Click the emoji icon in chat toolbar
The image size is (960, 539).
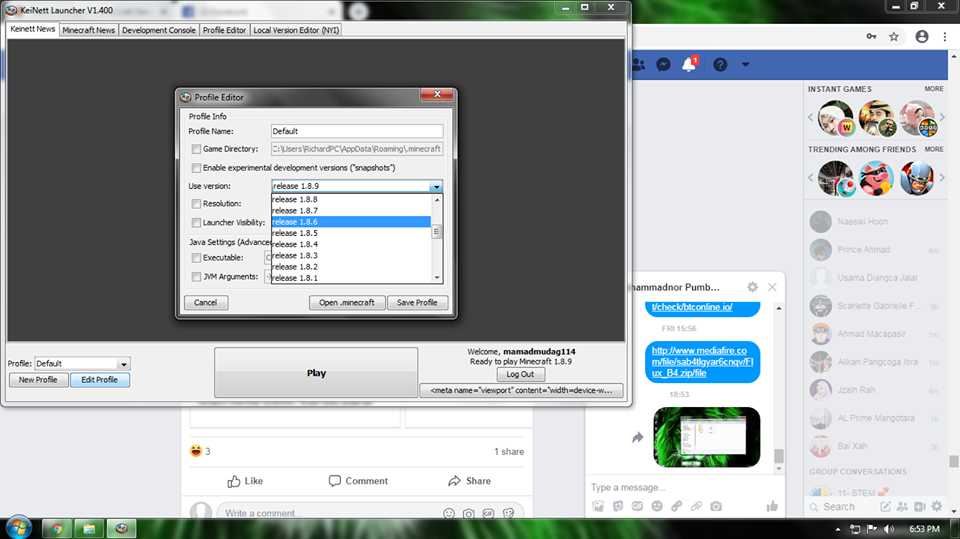tap(657, 506)
